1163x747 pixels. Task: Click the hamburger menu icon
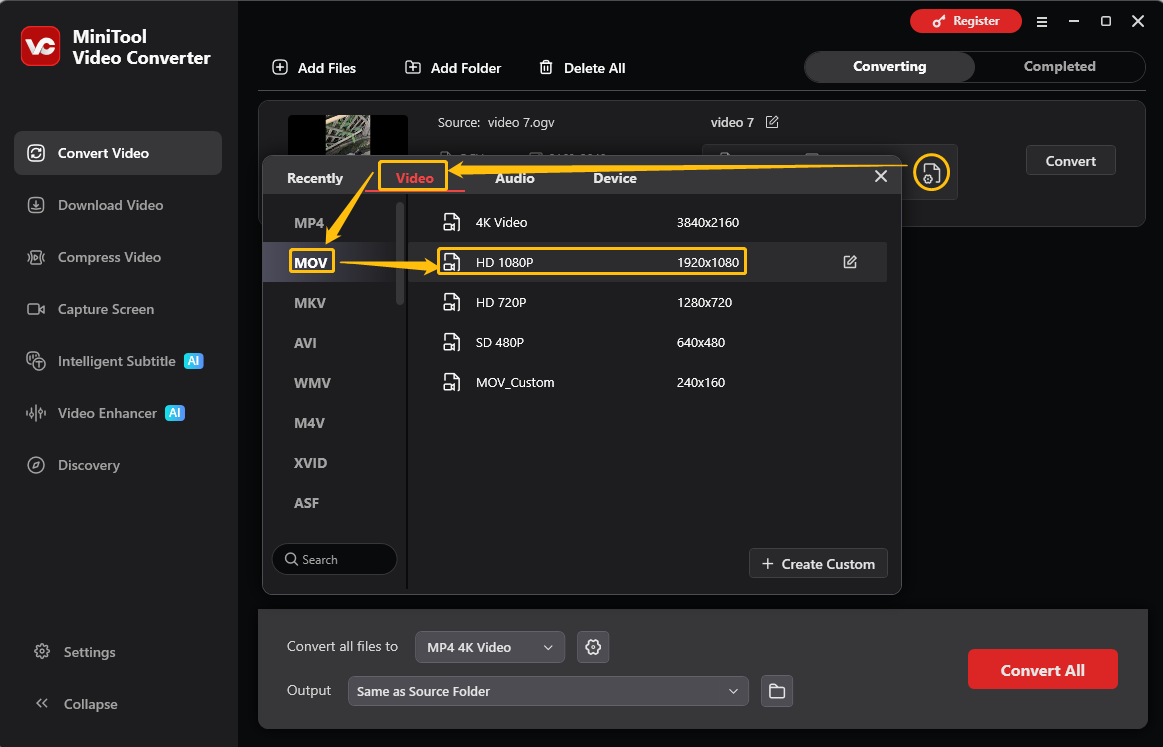pos(1041,22)
